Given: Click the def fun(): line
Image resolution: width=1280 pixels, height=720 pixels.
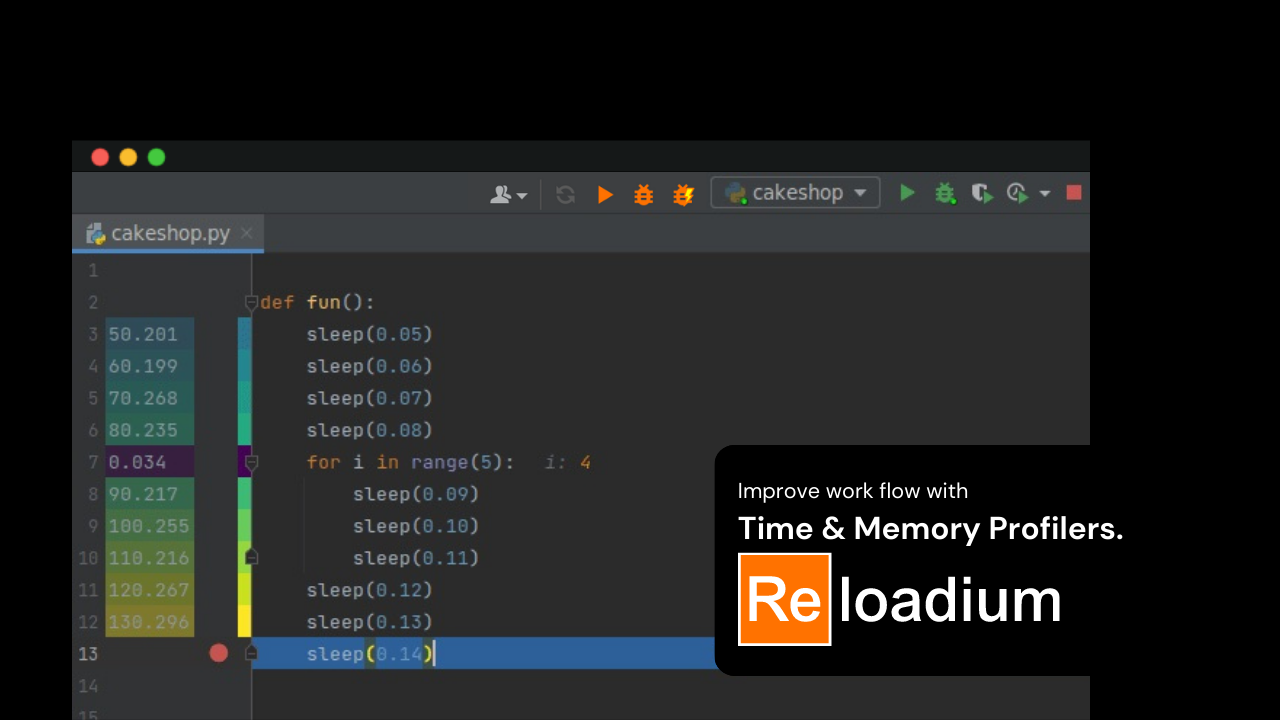Looking at the screenshot, I should (x=317, y=302).
